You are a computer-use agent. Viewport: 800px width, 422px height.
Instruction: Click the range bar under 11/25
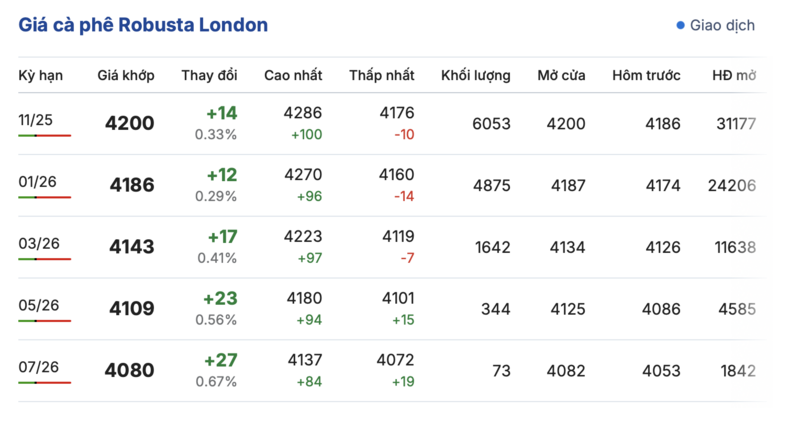click(44, 135)
